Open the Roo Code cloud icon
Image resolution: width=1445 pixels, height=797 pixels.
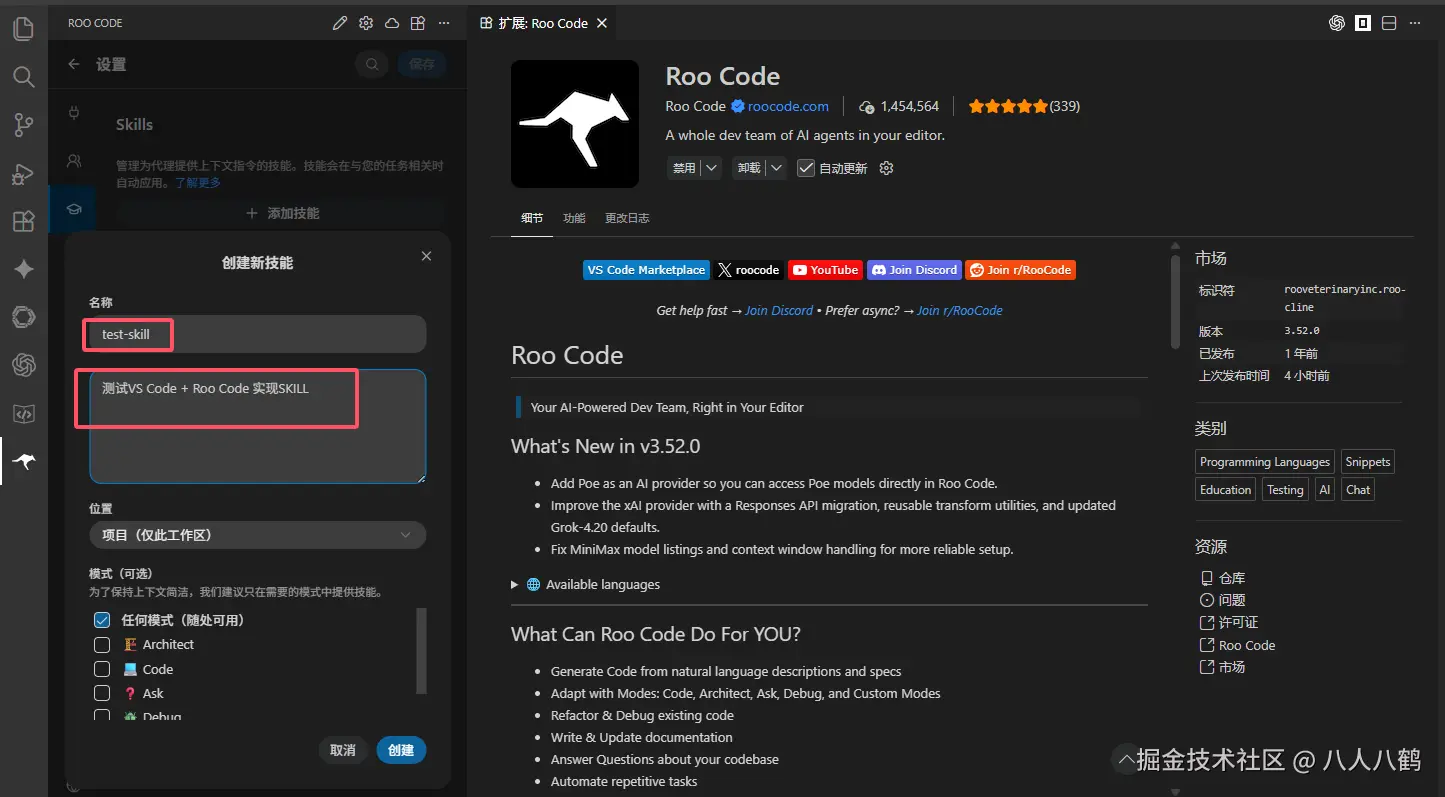pyautogui.click(x=392, y=23)
